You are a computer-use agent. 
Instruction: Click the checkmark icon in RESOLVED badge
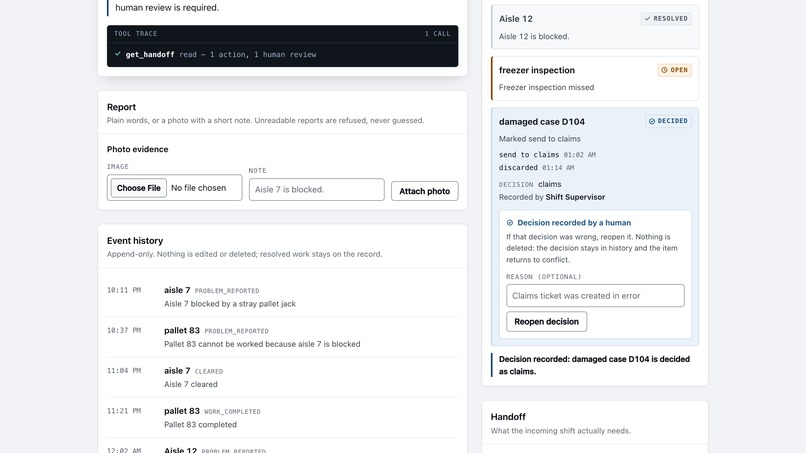tap(647, 19)
